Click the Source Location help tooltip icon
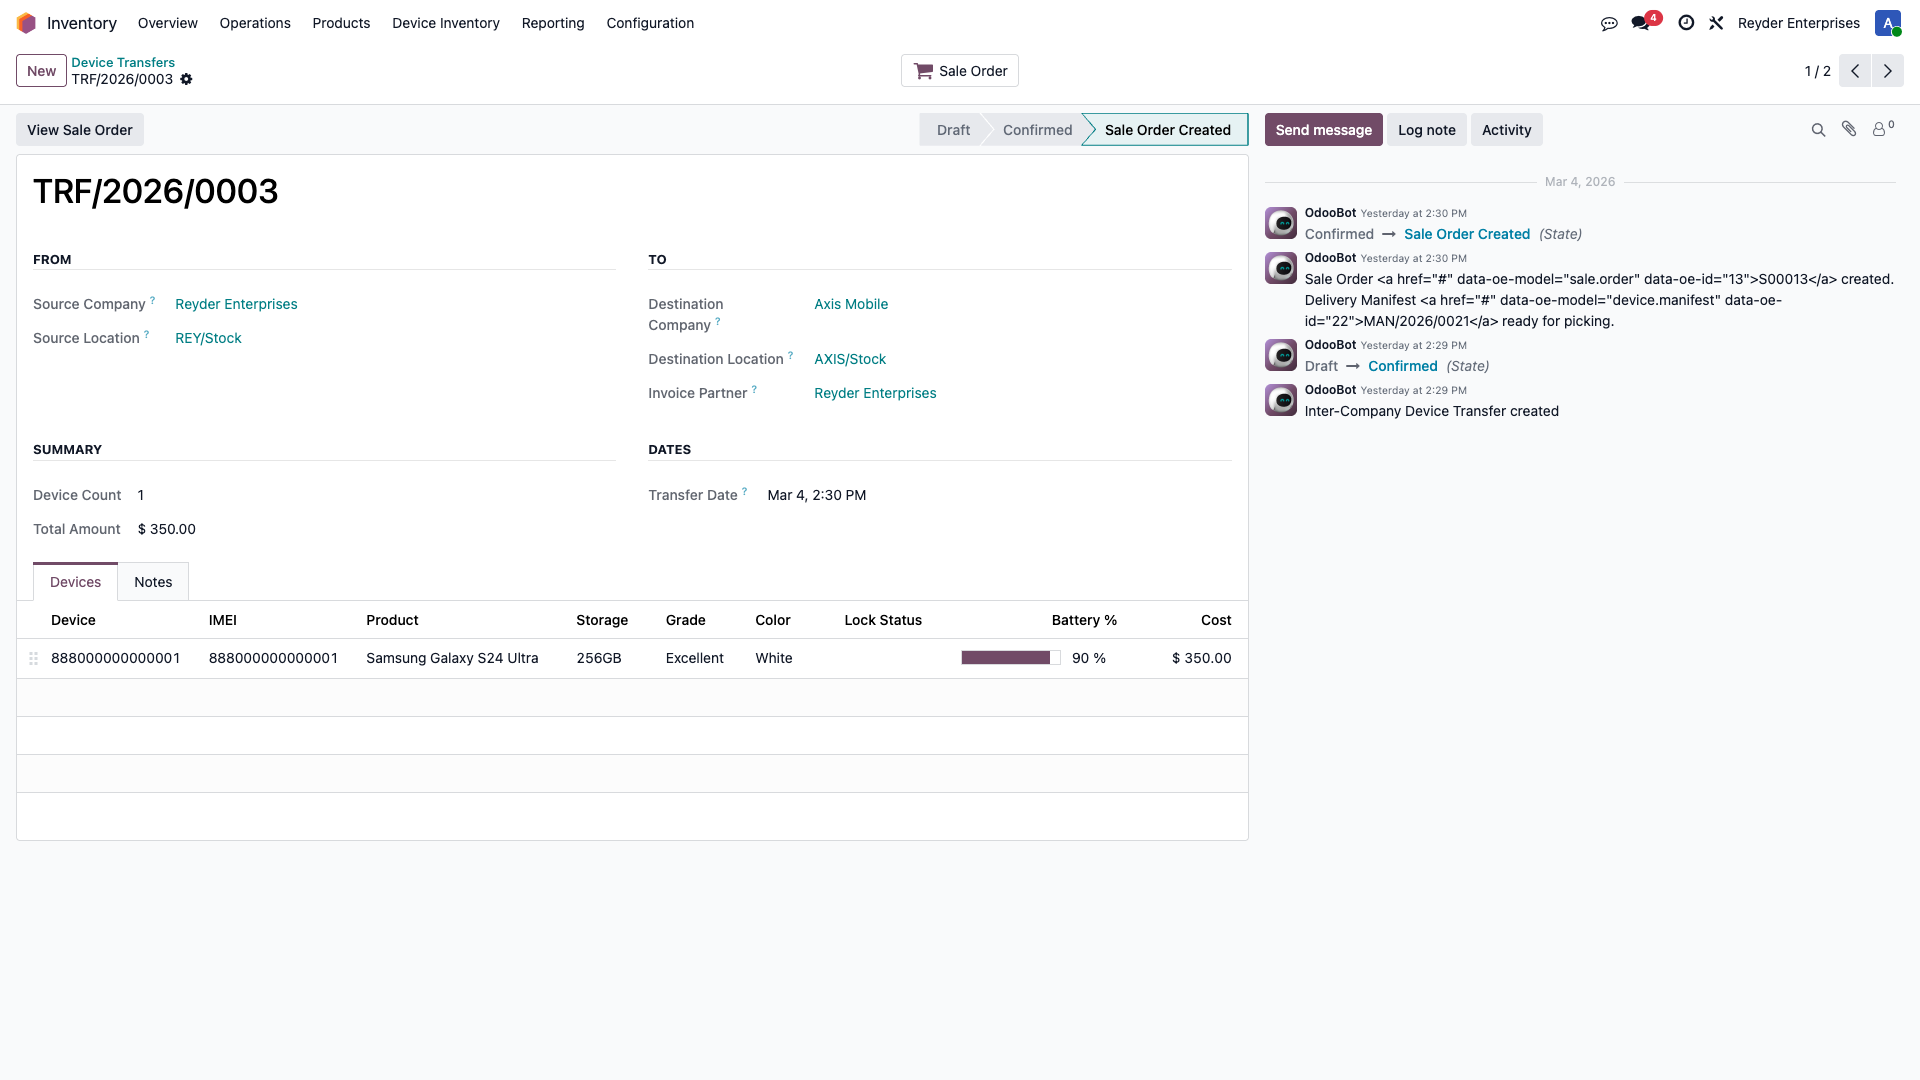This screenshot has height=1080, width=1920. pos(146,334)
